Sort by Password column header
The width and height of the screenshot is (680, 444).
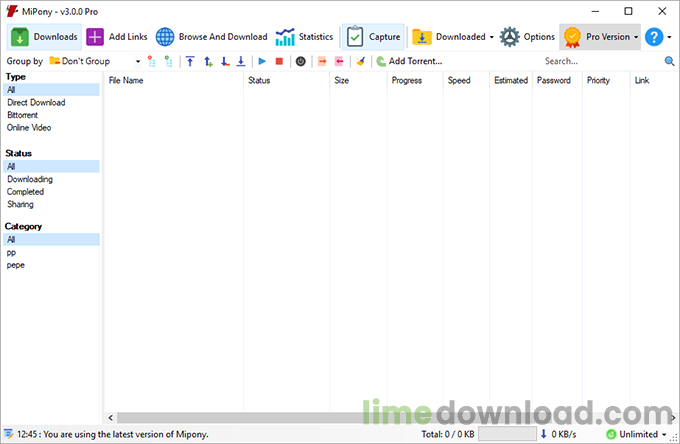[x=557, y=80]
